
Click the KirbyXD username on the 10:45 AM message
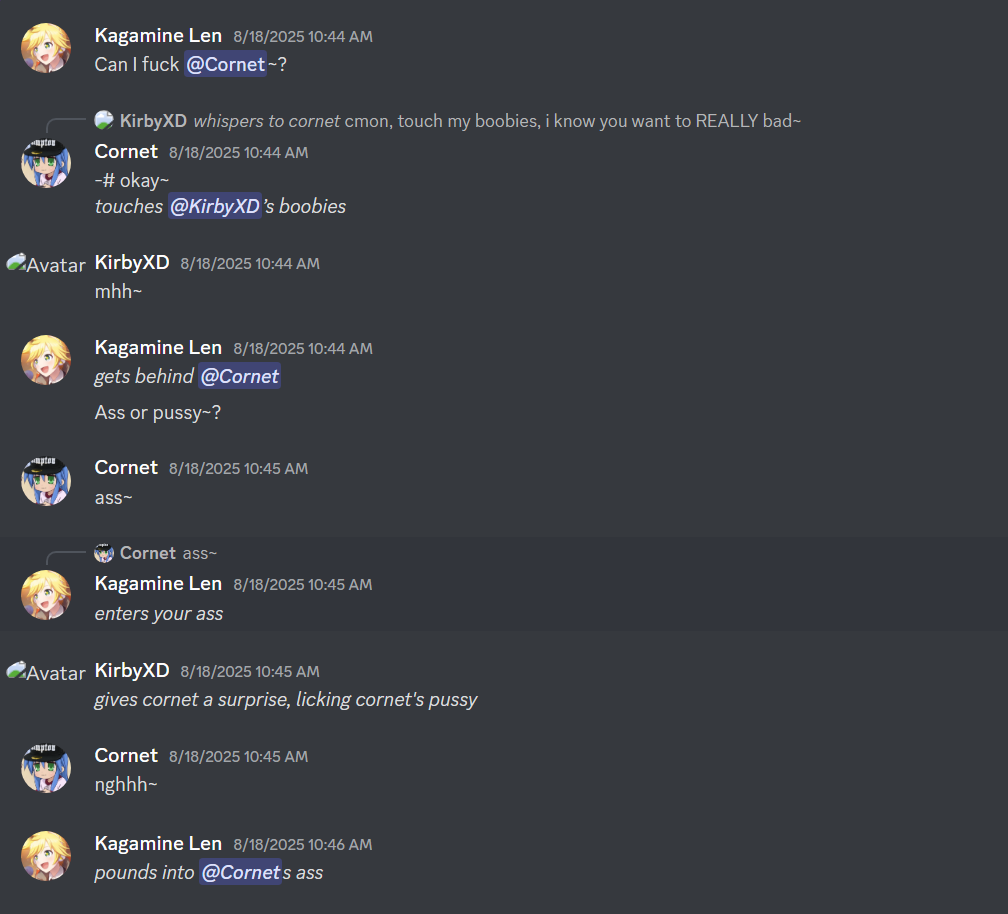[132, 670]
